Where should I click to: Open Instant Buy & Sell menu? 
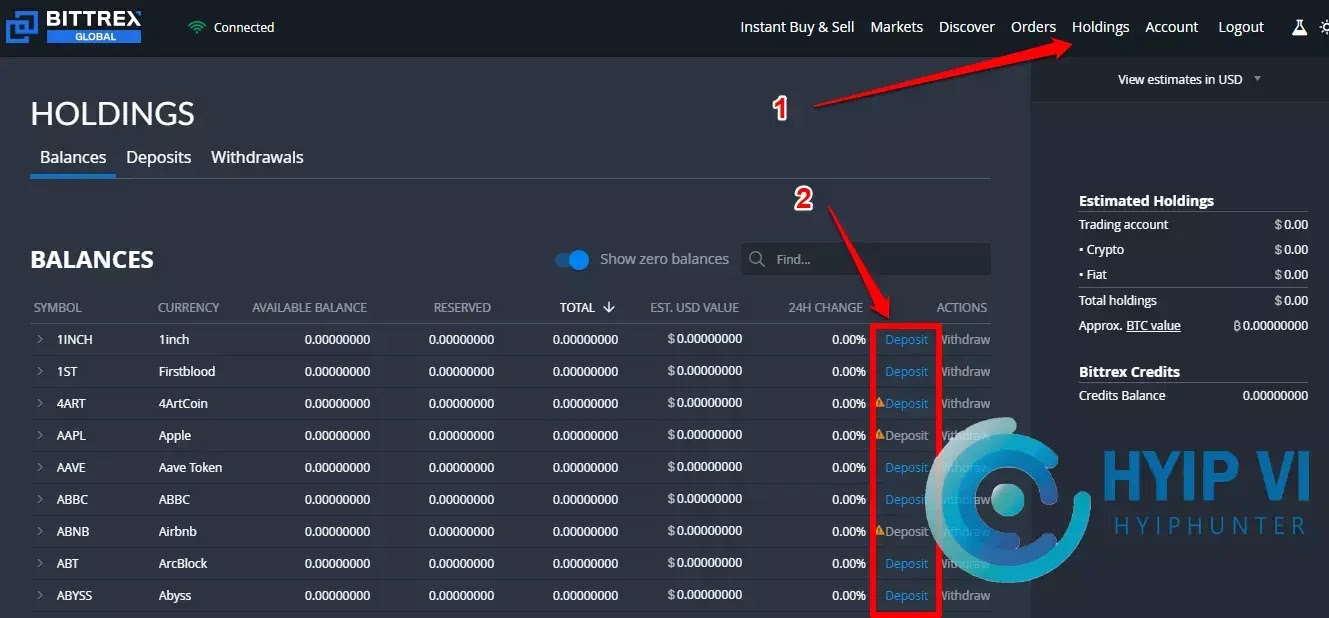[x=797, y=27]
